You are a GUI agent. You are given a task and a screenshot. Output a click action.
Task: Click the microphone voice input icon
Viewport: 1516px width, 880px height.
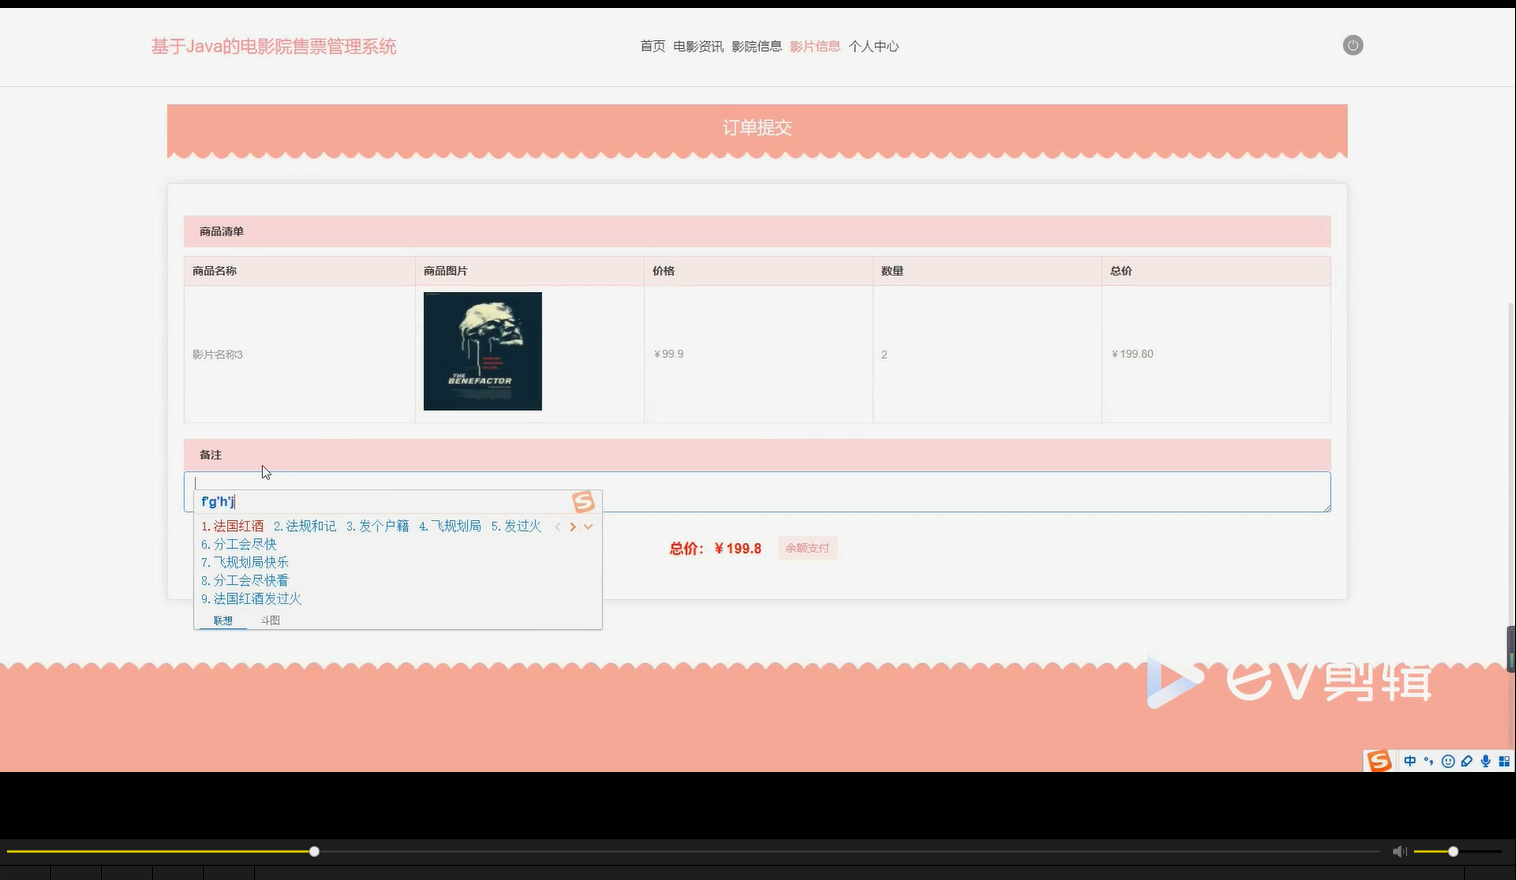(x=1486, y=761)
